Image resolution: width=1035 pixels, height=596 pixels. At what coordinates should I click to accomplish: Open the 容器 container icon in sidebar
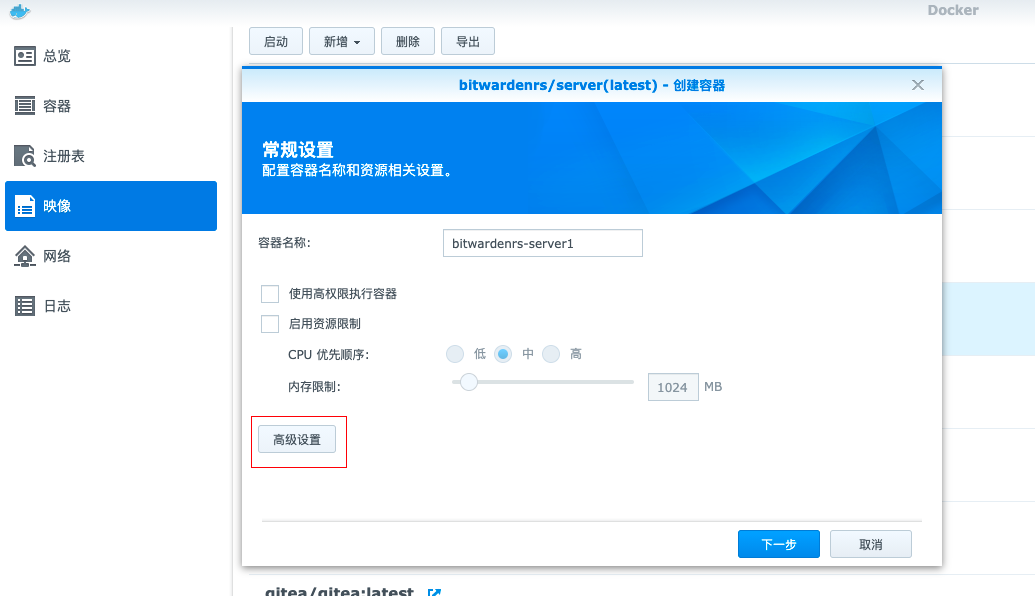(25, 106)
